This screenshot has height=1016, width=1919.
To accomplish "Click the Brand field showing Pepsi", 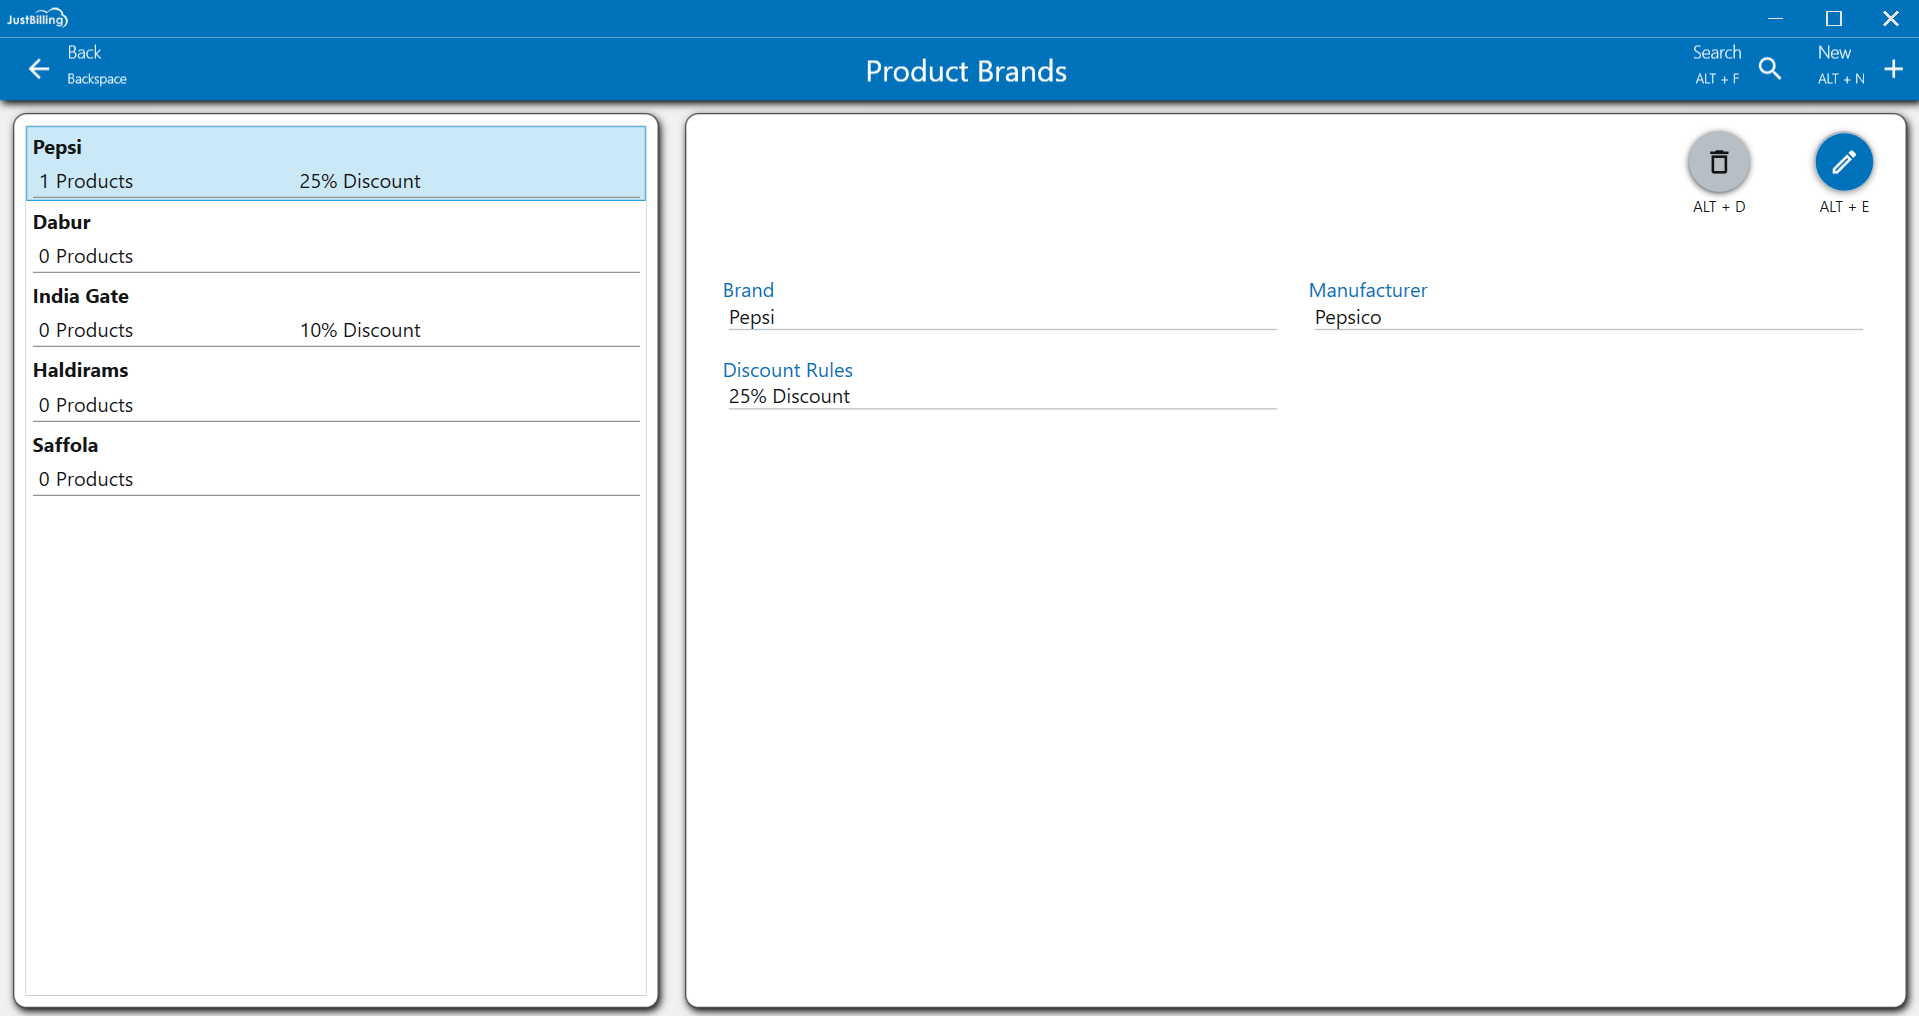I will 1000,317.
